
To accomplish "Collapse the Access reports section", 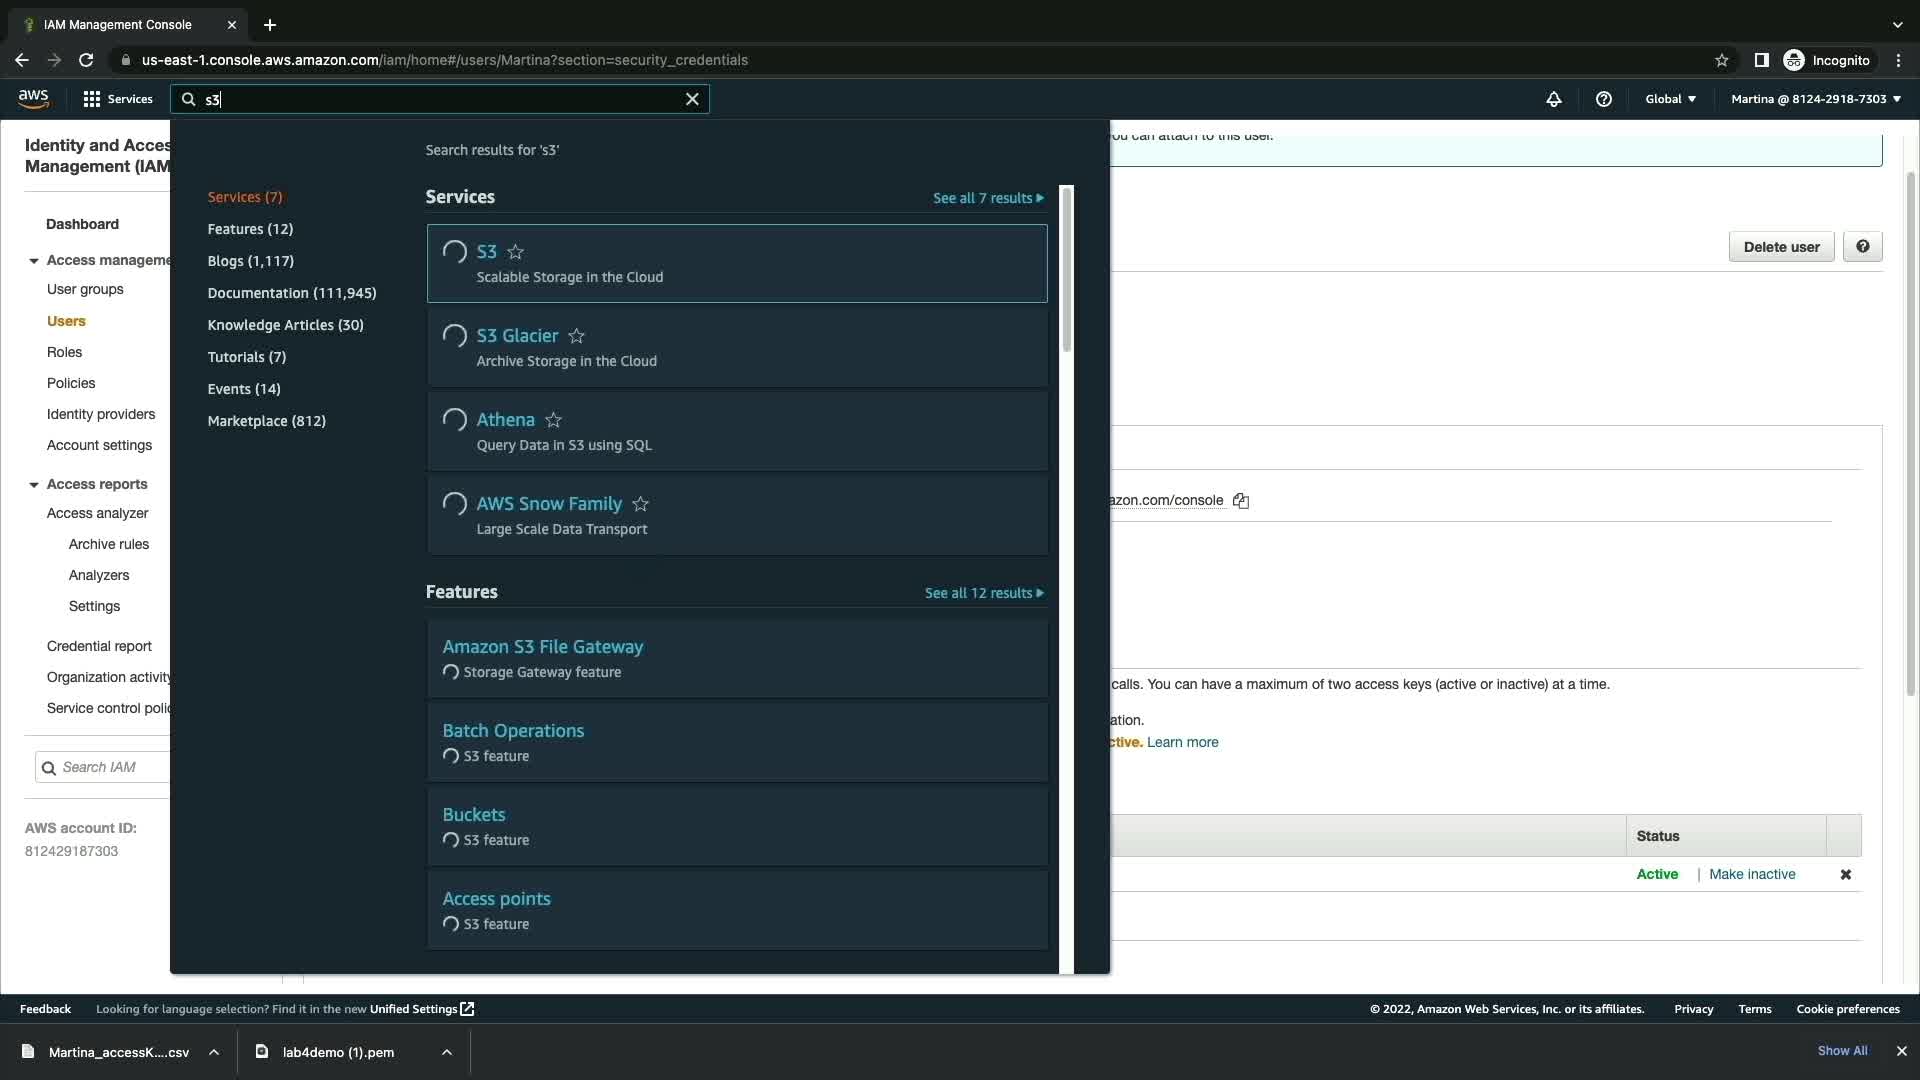I will click(x=34, y=485).
